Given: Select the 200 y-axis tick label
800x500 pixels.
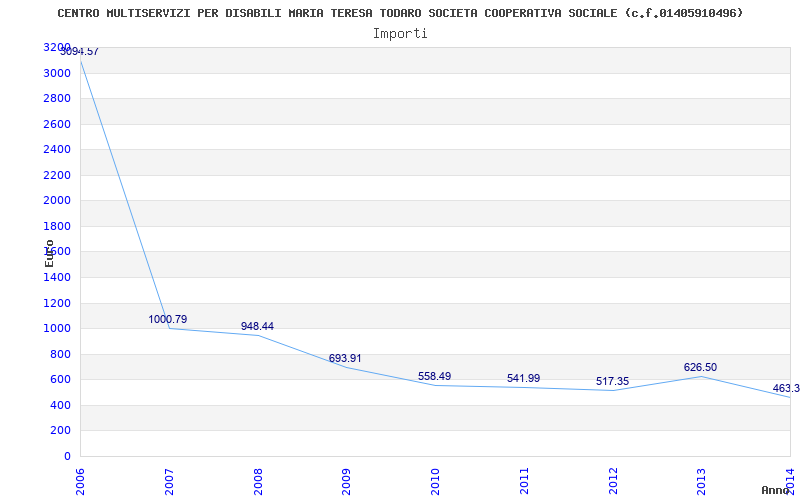Looking at the screenshot, I should [x=61, y=430].
